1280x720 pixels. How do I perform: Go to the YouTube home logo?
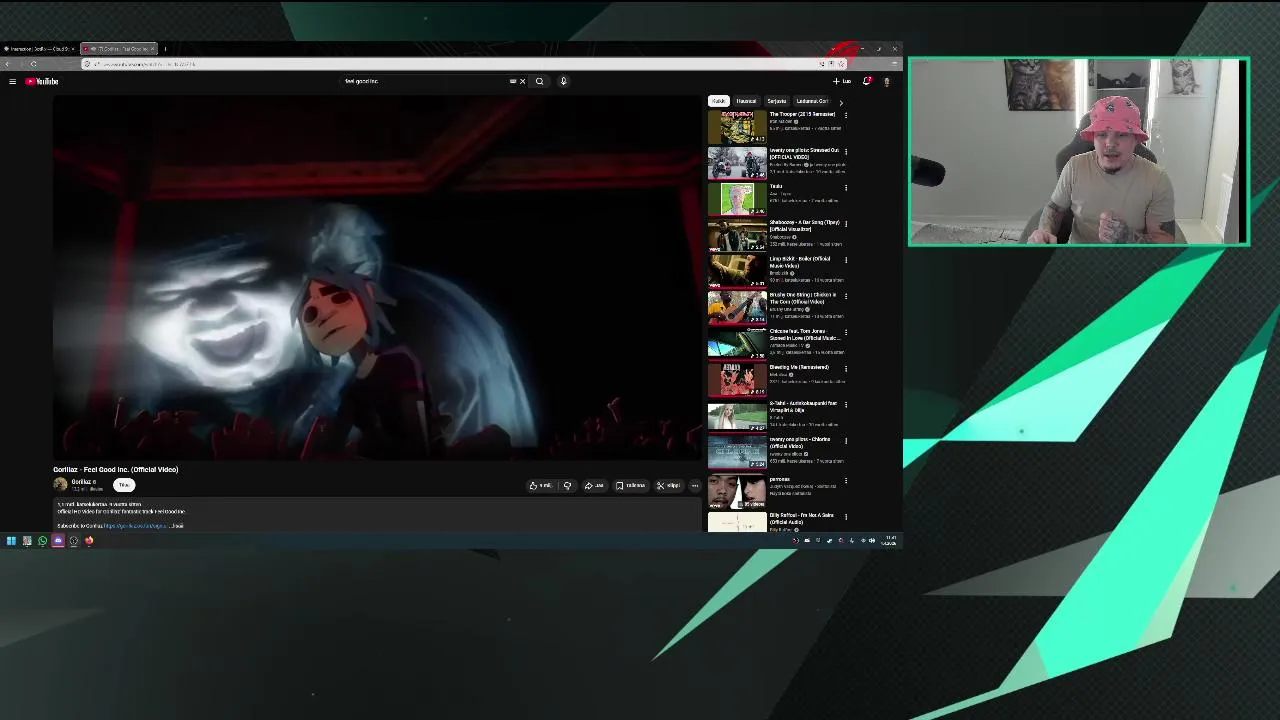pyautogui.click(x=42, y=81)
